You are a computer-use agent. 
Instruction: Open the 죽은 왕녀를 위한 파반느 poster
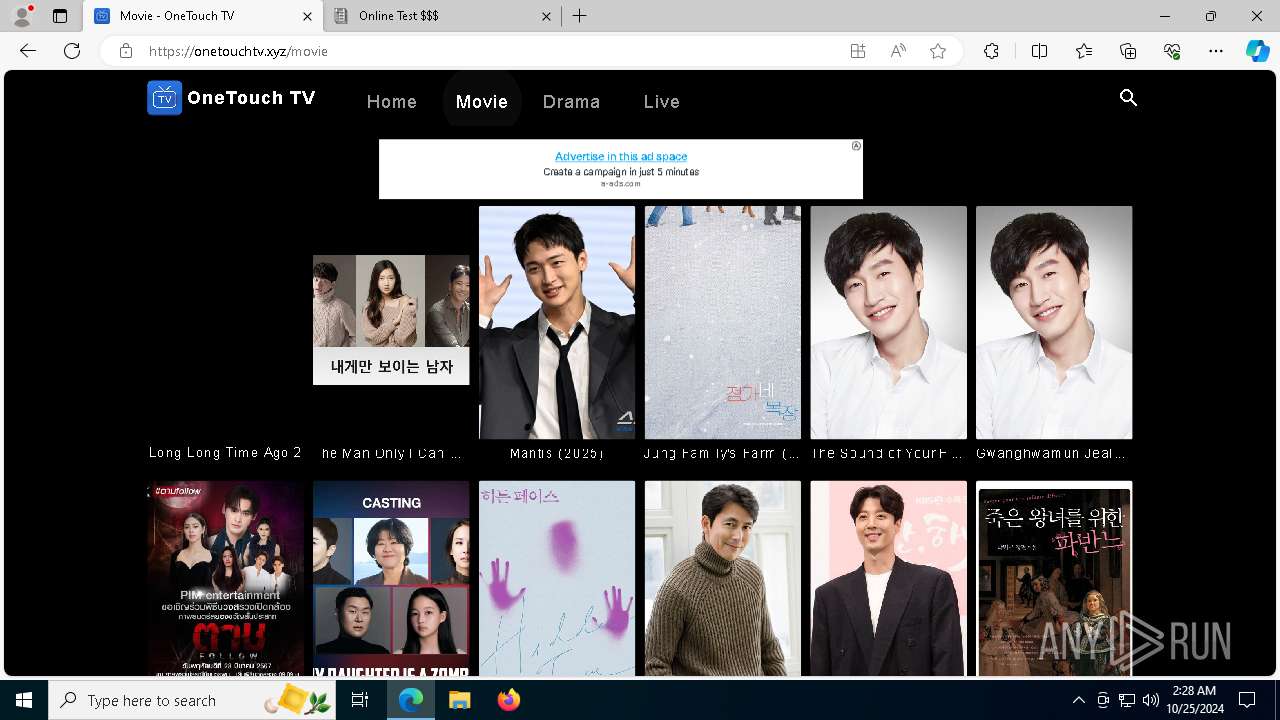point(1054,579)
